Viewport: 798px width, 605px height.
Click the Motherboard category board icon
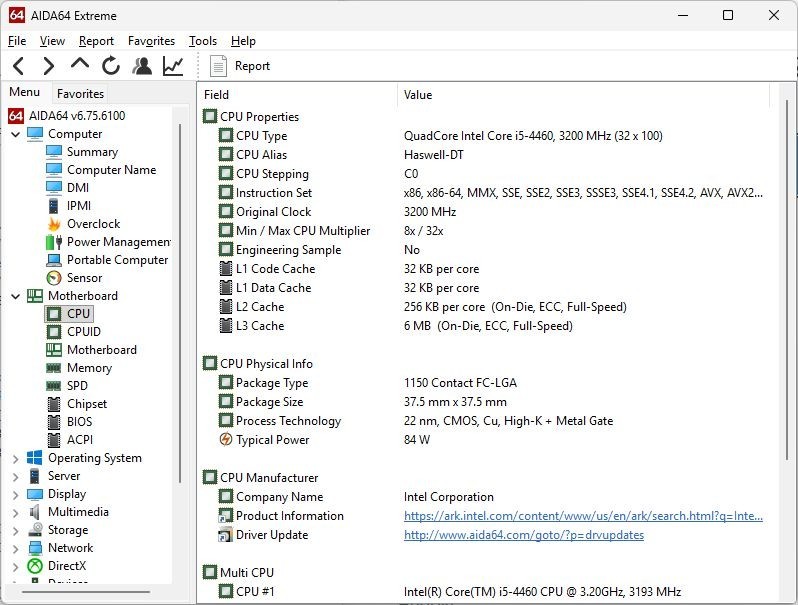(35, 296)
